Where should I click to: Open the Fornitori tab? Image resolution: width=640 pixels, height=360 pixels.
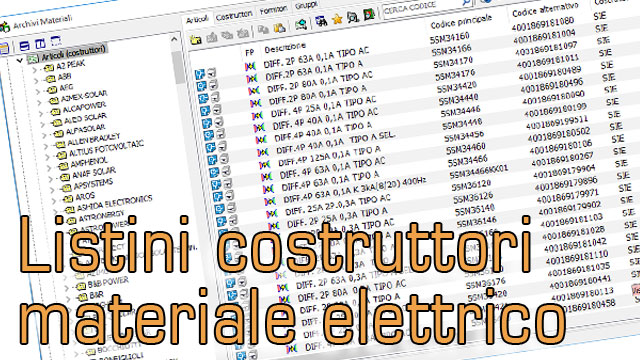pos(273,10)
